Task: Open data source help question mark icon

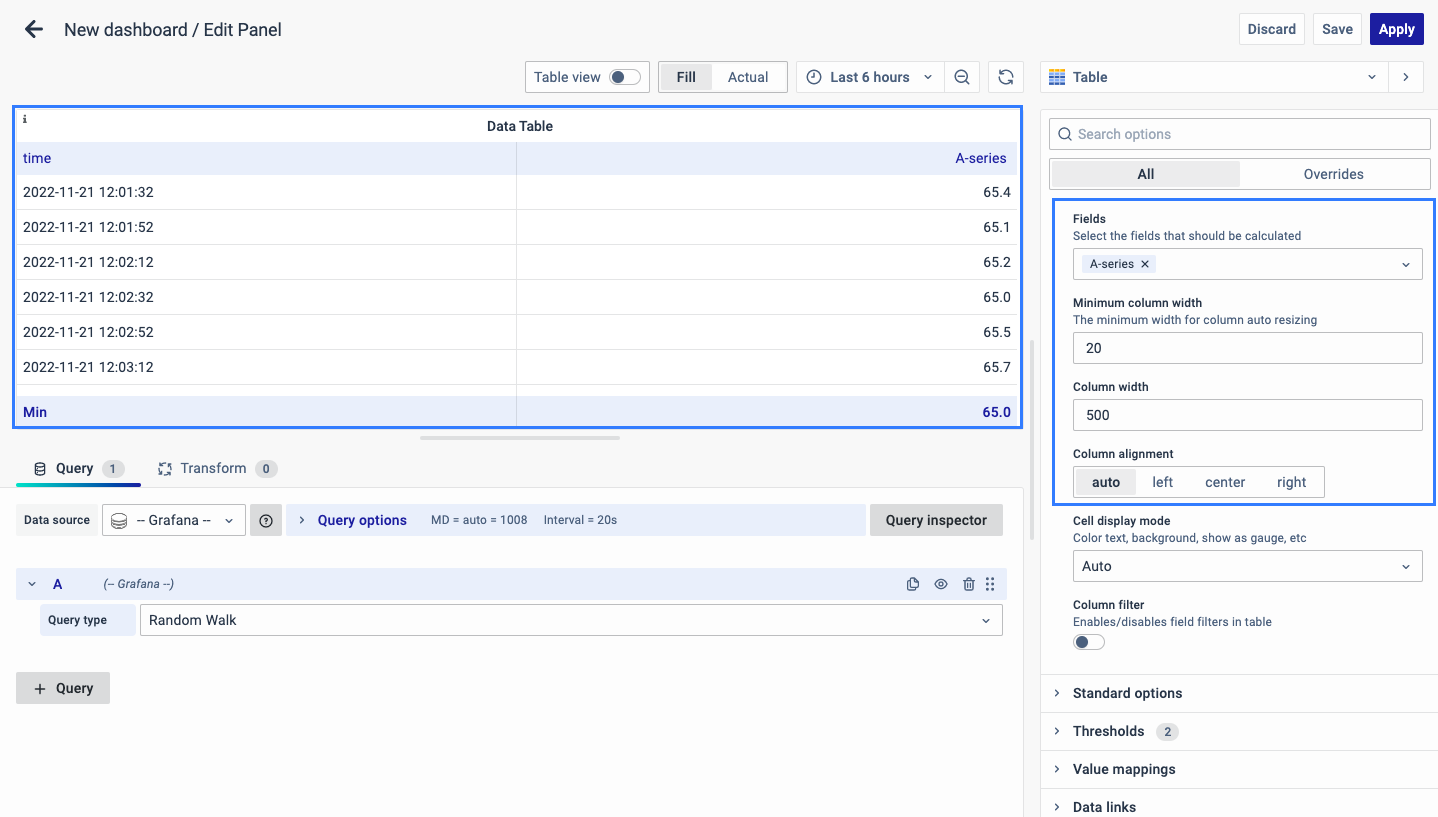Action: (266, 520)
